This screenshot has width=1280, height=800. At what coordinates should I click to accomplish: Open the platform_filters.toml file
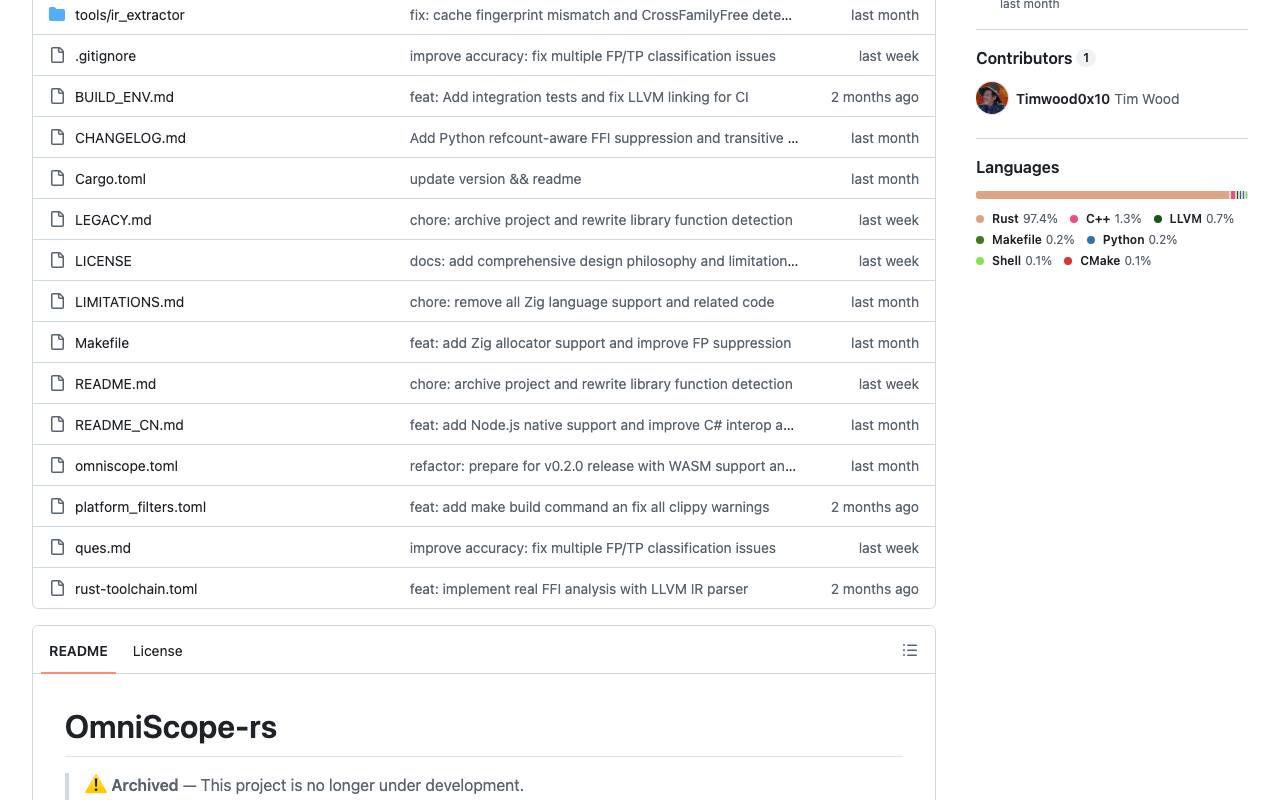click(x=140, y=507)
